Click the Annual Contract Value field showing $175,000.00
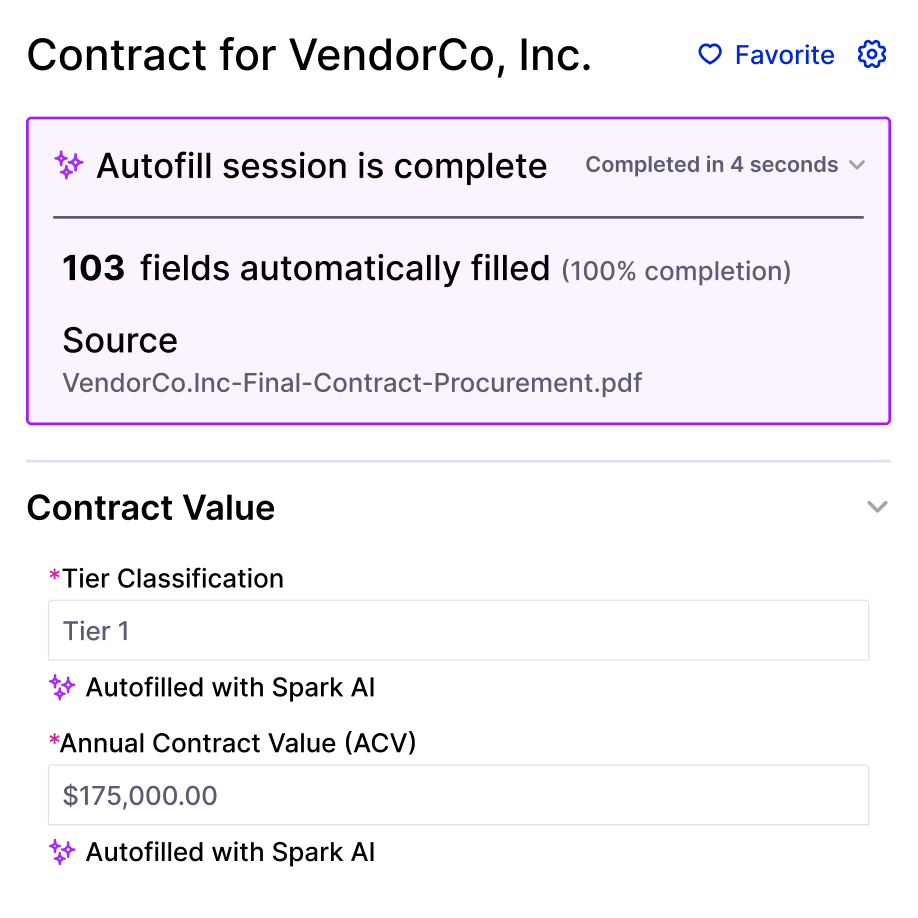This screenshot has width=918, height=918. click(x=457, y=795)
